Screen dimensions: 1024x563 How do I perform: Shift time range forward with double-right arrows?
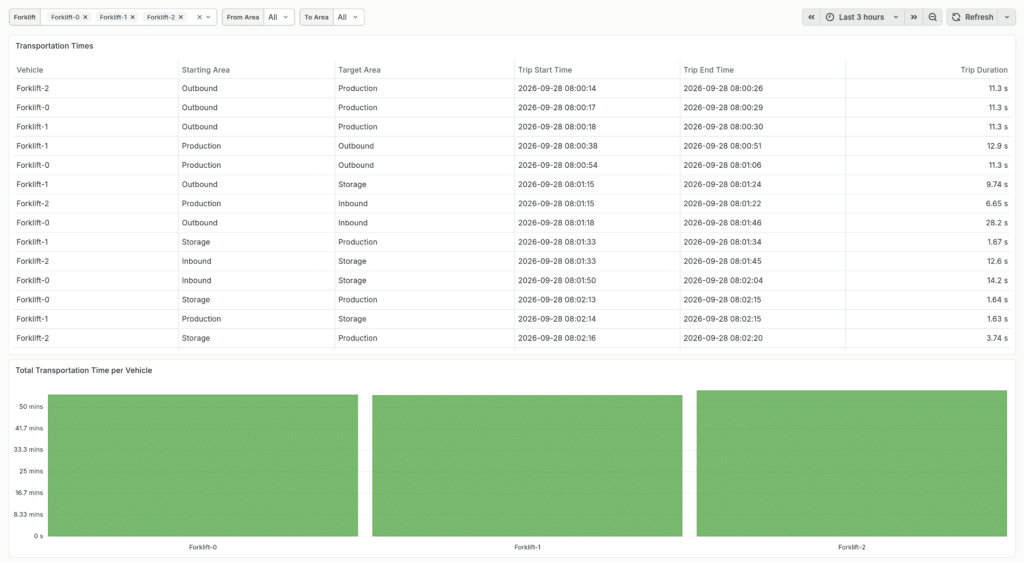pos(914,17)
